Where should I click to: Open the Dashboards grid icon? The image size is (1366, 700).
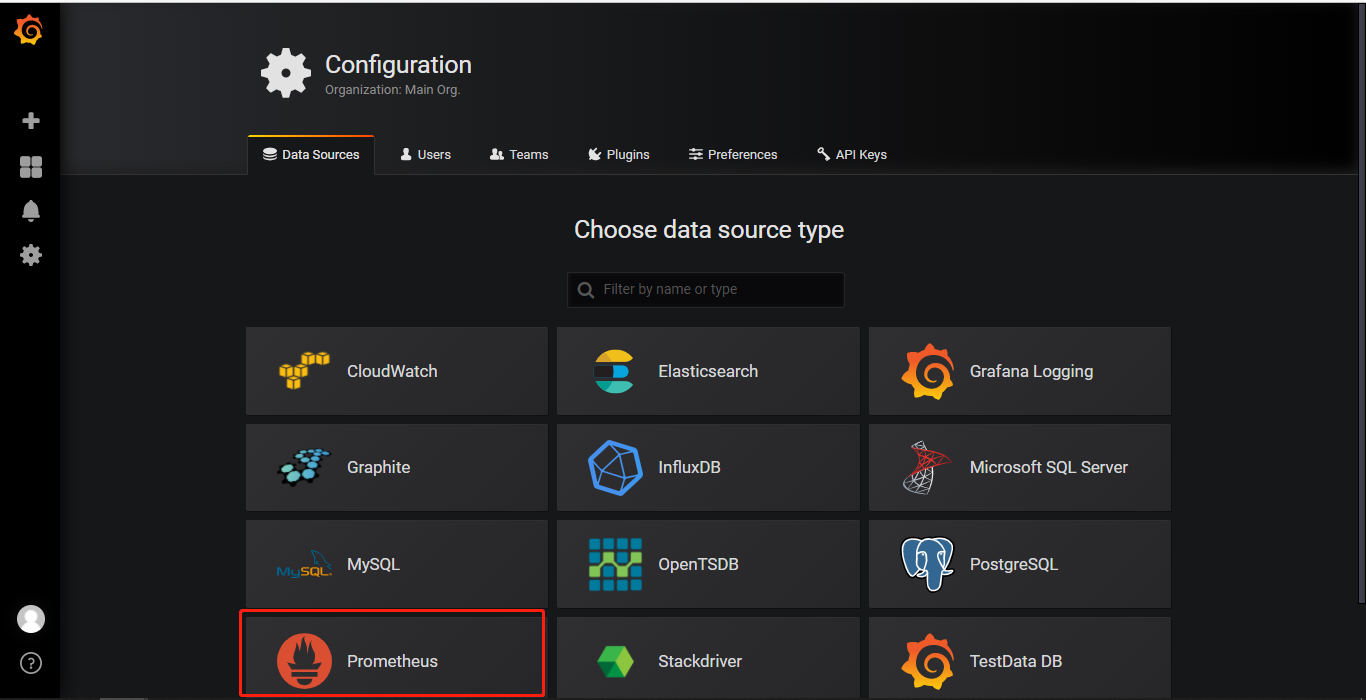click(x=31, y=167)
